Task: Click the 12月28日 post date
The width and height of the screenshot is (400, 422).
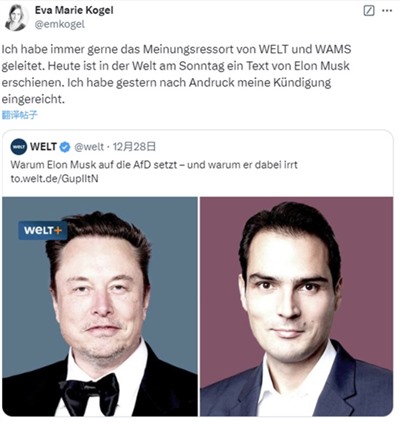Action: 134,146
